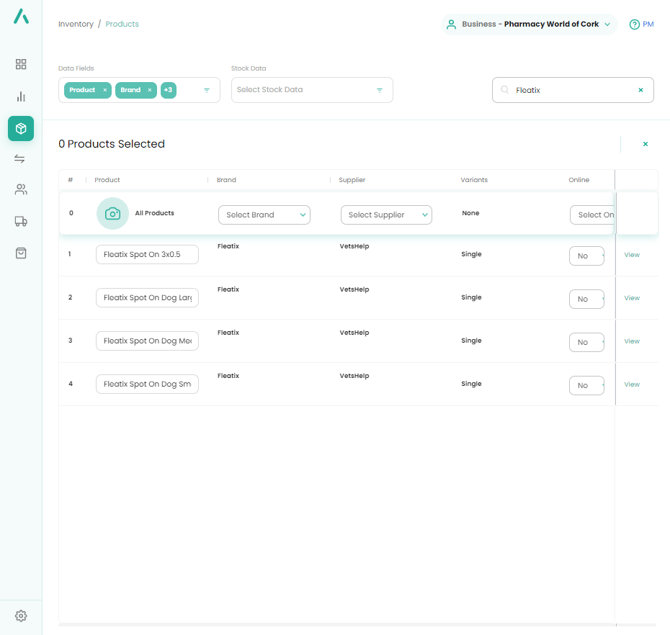
Task: Open the Select Stock Data dropdown
Action: pyautogui.click(x=311, y=90)
